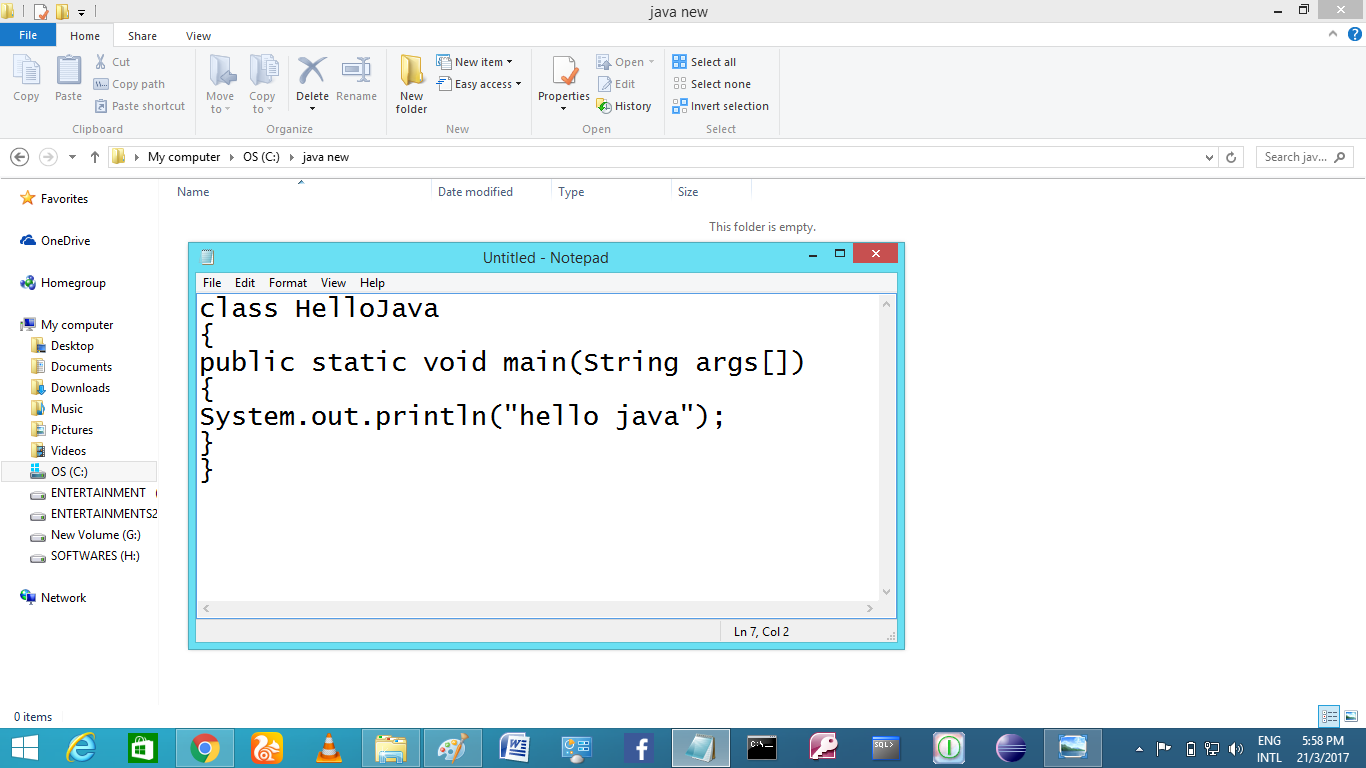Viewport: 1366px width, 768px height.
Task: Click the History icon in the Open group
Action: tap(625, 105)
